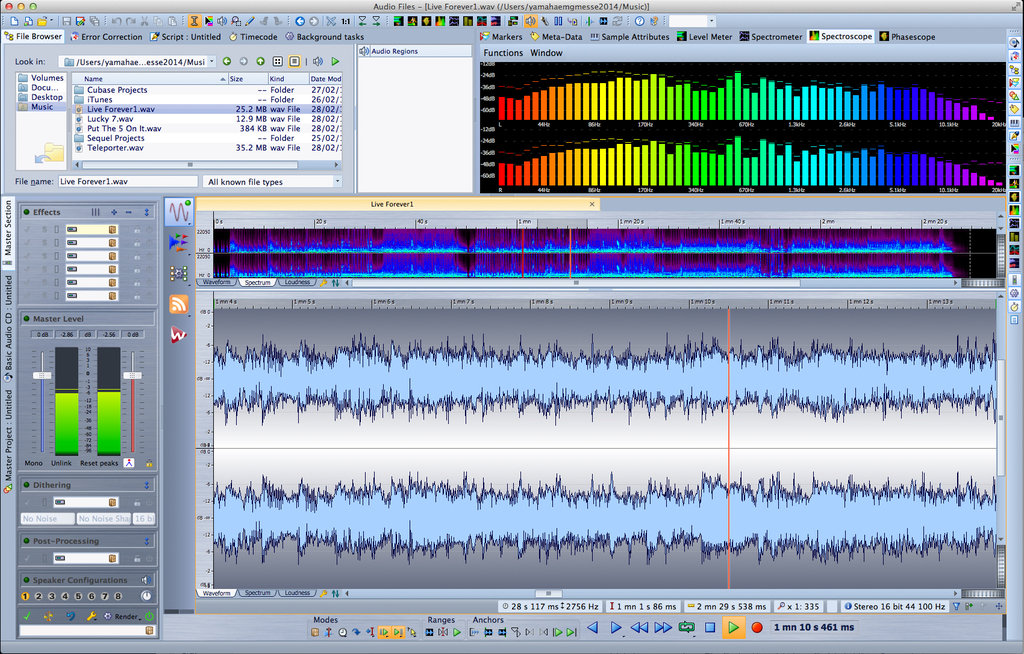Click the Mono button
The width and height of the screenshot is (1024, 654).
pos(33,463)
